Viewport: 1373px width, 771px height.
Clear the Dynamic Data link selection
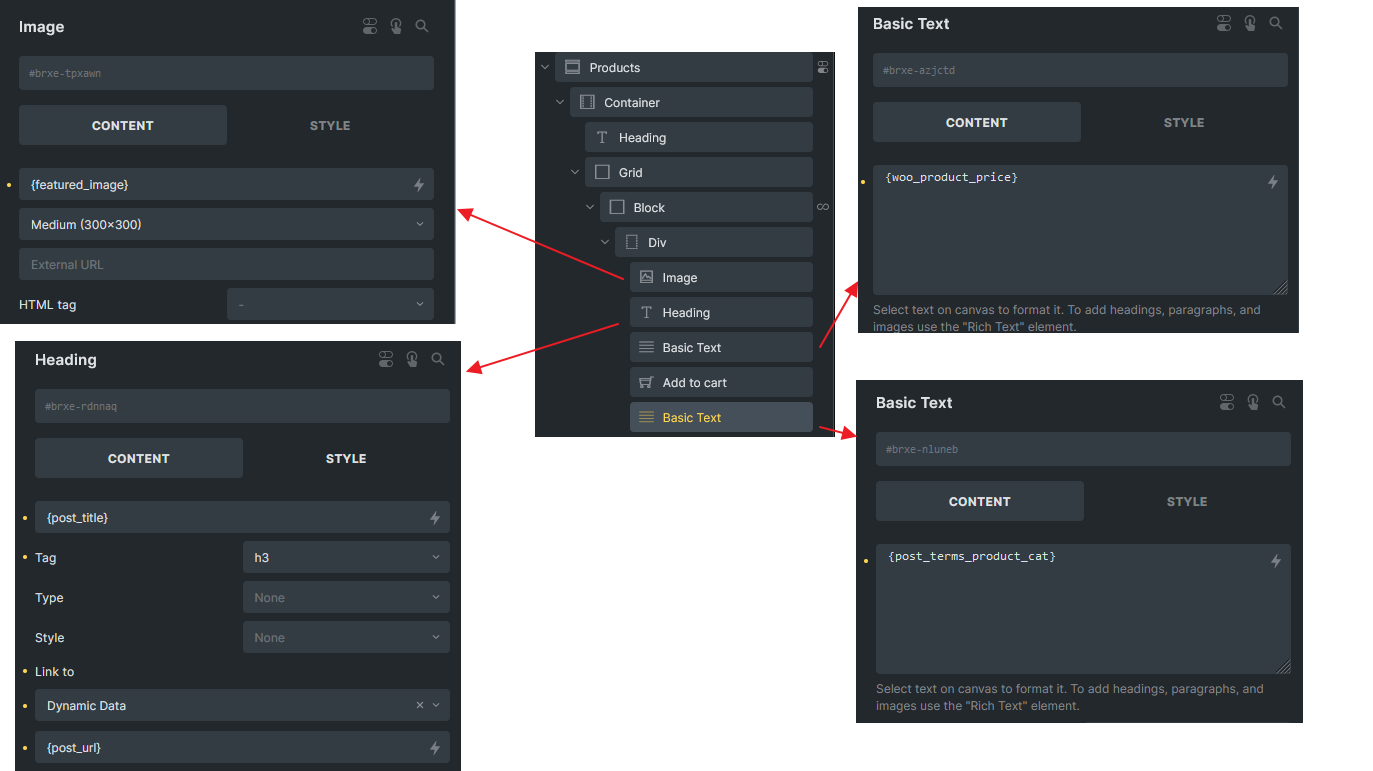(420, 706)
